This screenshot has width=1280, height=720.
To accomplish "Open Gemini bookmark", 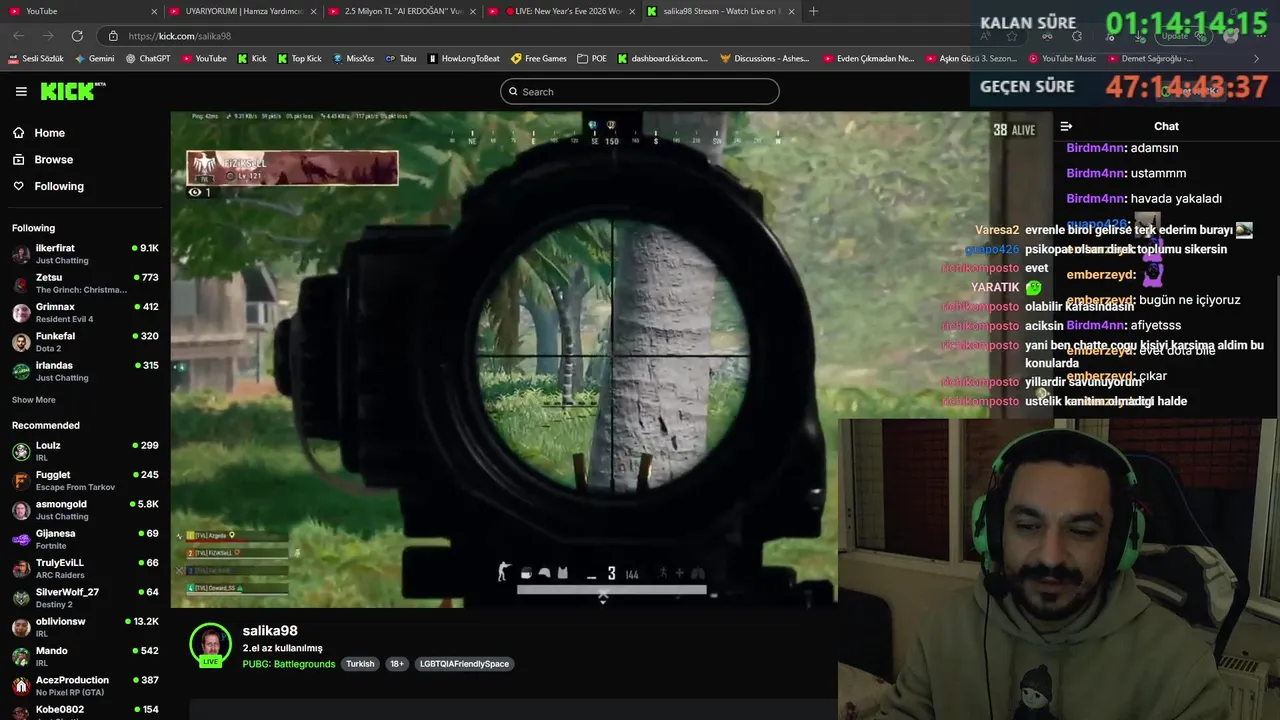I will click(95, 59).
